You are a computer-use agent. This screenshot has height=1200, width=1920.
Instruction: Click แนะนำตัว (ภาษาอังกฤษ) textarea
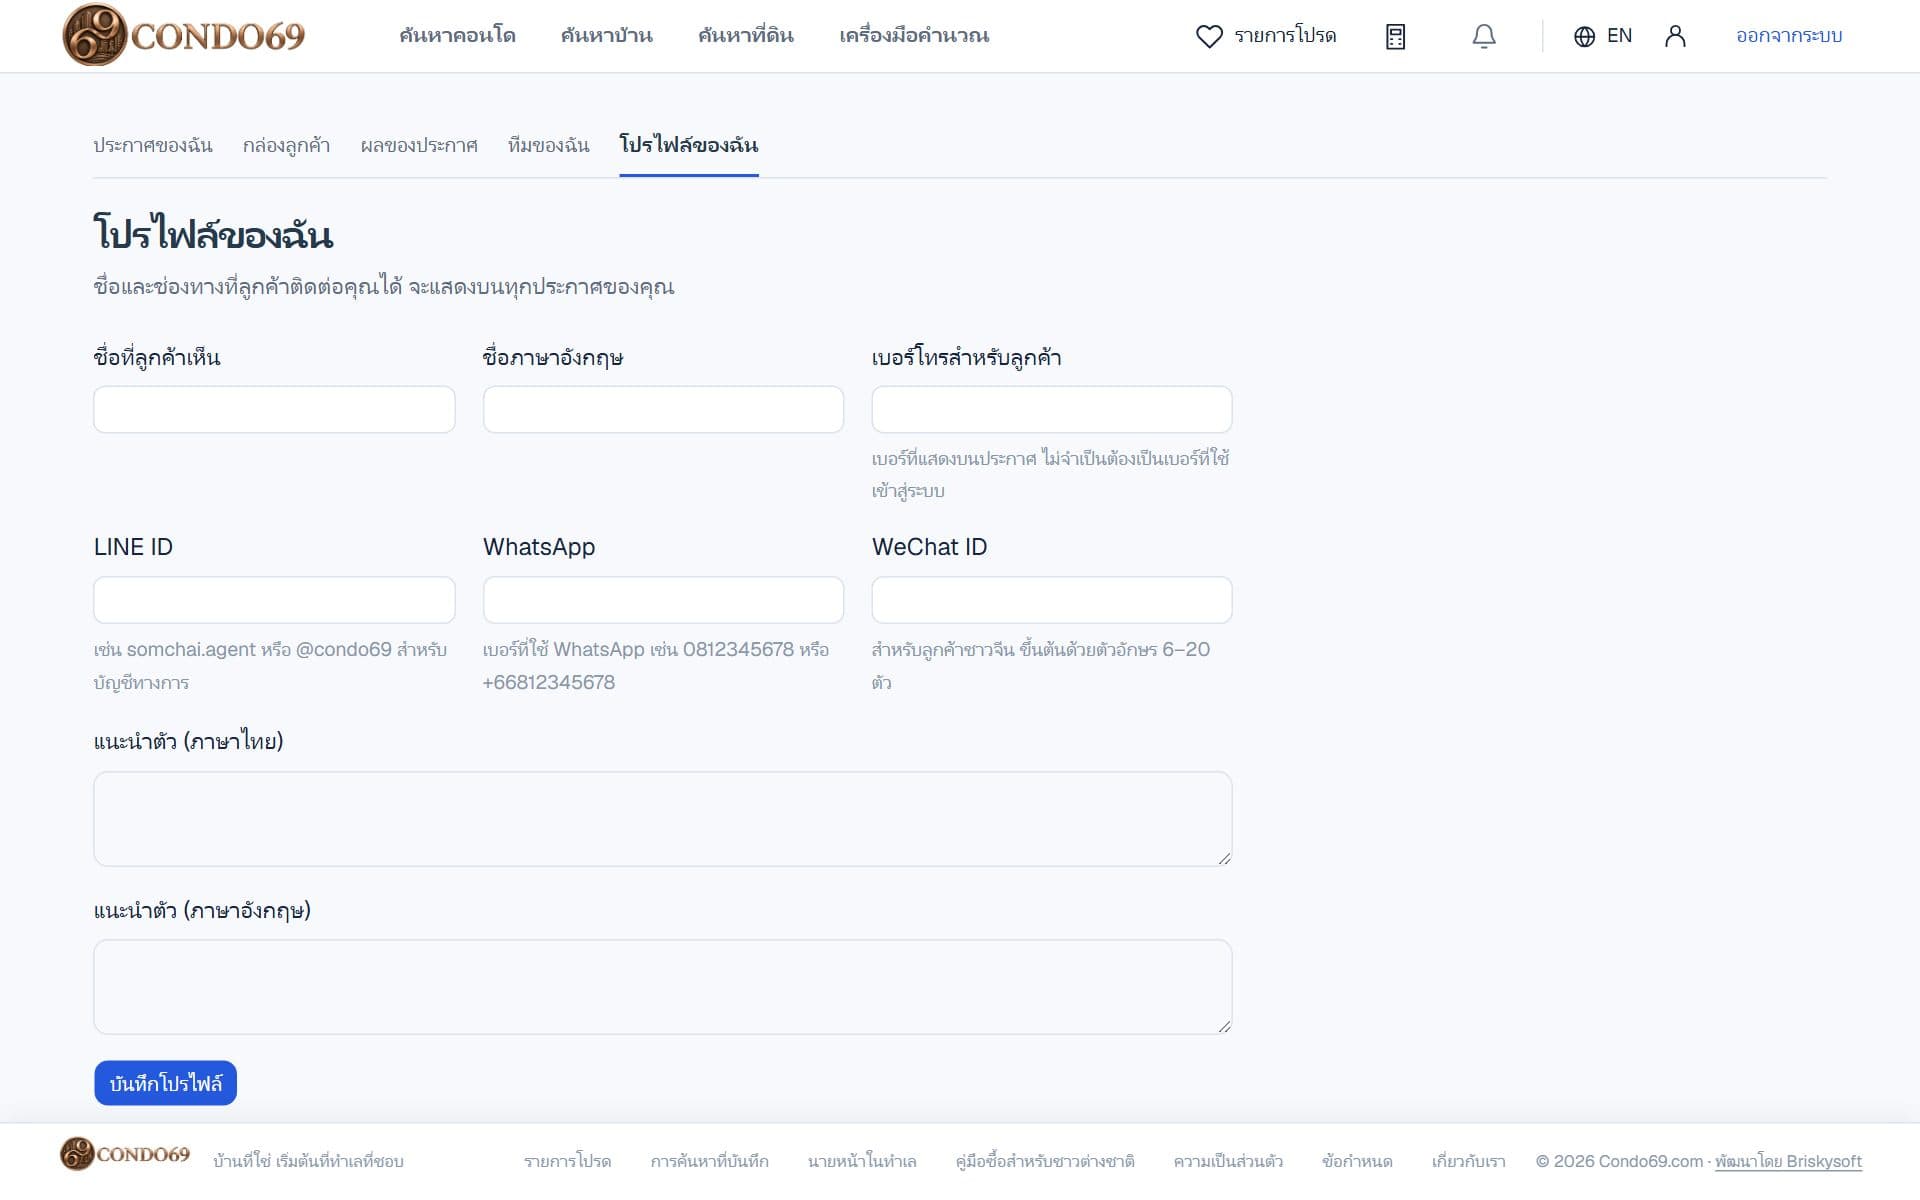663,987
